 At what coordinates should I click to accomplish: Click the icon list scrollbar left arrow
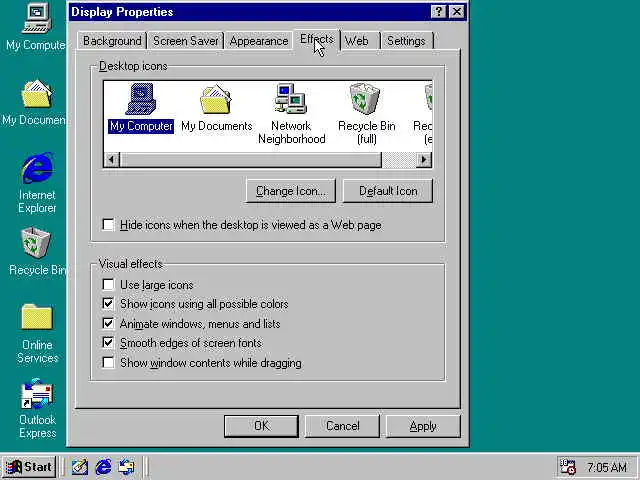point(111,159)
